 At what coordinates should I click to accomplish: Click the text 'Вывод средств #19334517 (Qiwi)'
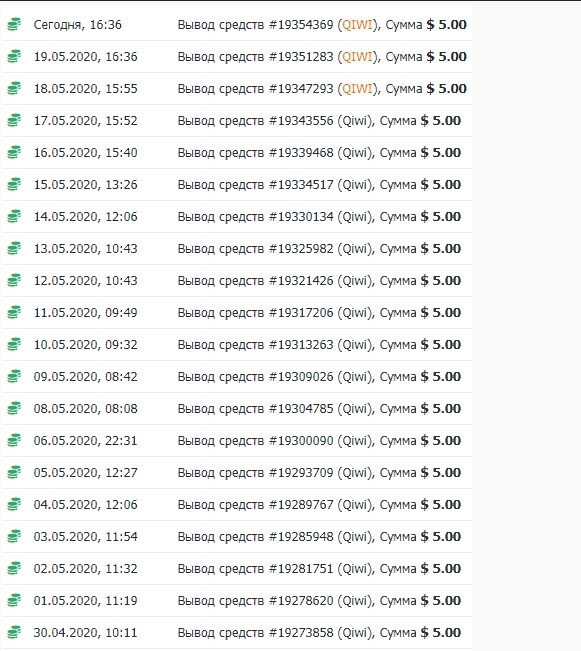pyautogui.click(x=275, y=185)
